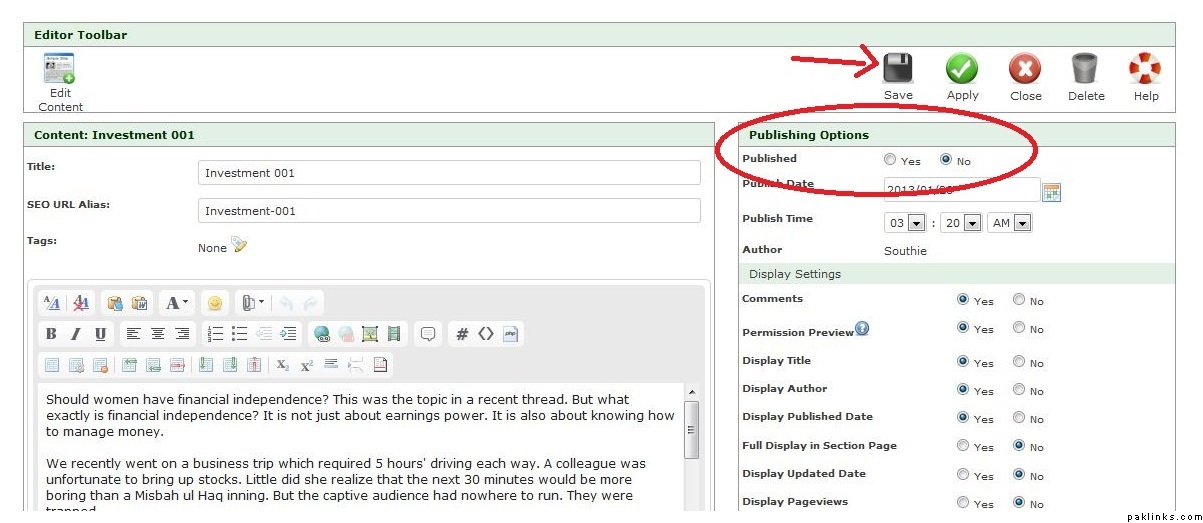Open the publish date calendar picker

tap(1051, 192)
